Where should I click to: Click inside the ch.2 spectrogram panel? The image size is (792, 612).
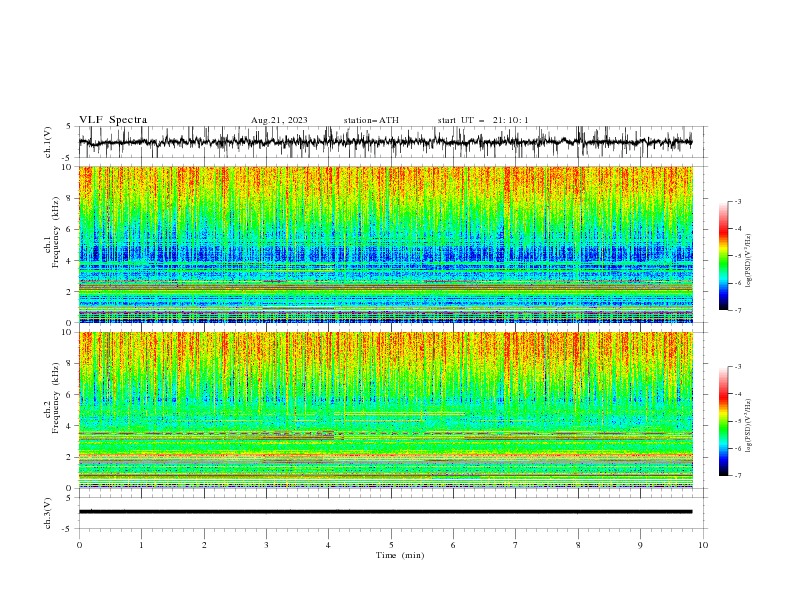[385, 410]
